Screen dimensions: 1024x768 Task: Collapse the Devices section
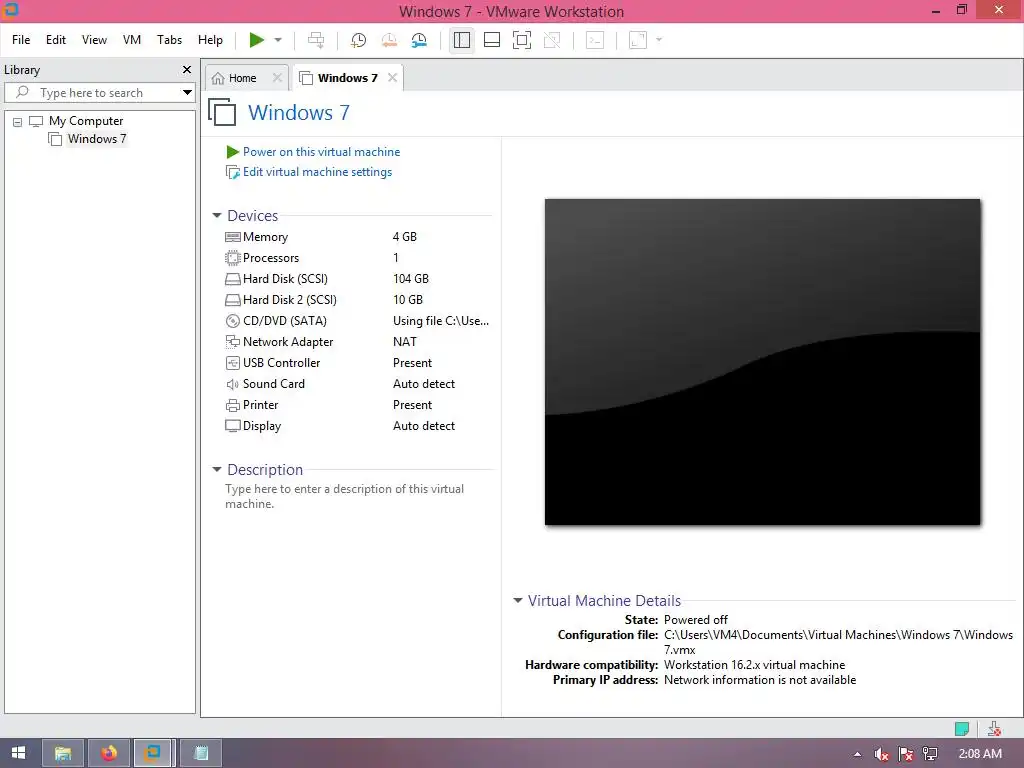tap(217, 216)
